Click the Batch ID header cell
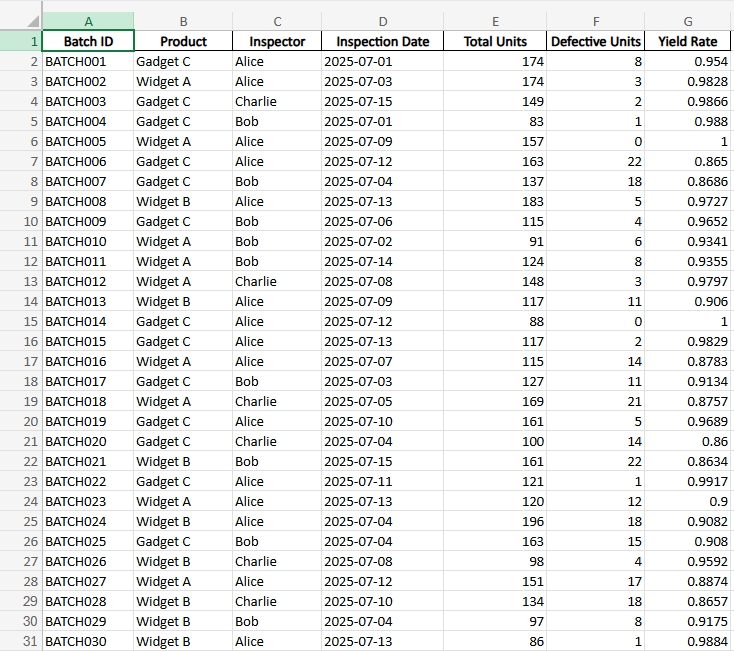The height and width of the screenshot is (651, 734). pos(88,41)
